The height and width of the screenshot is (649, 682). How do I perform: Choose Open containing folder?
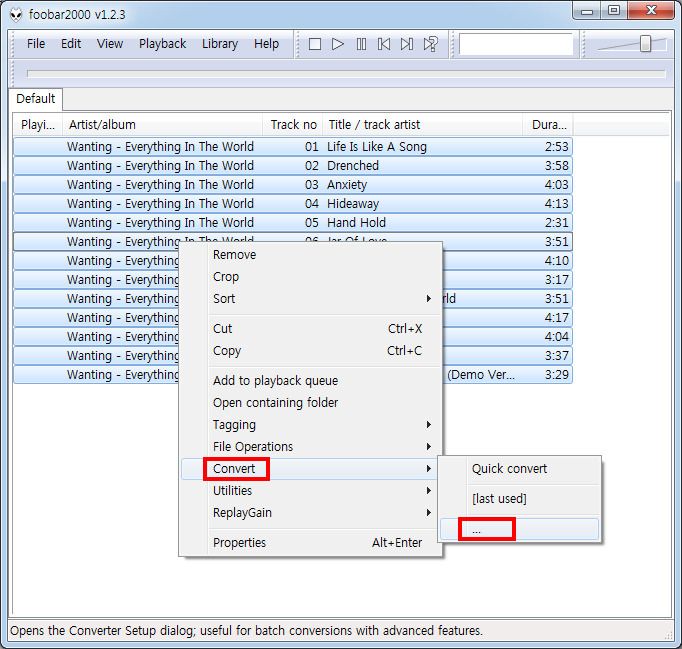pyautogui.click(x=311, y=402)
